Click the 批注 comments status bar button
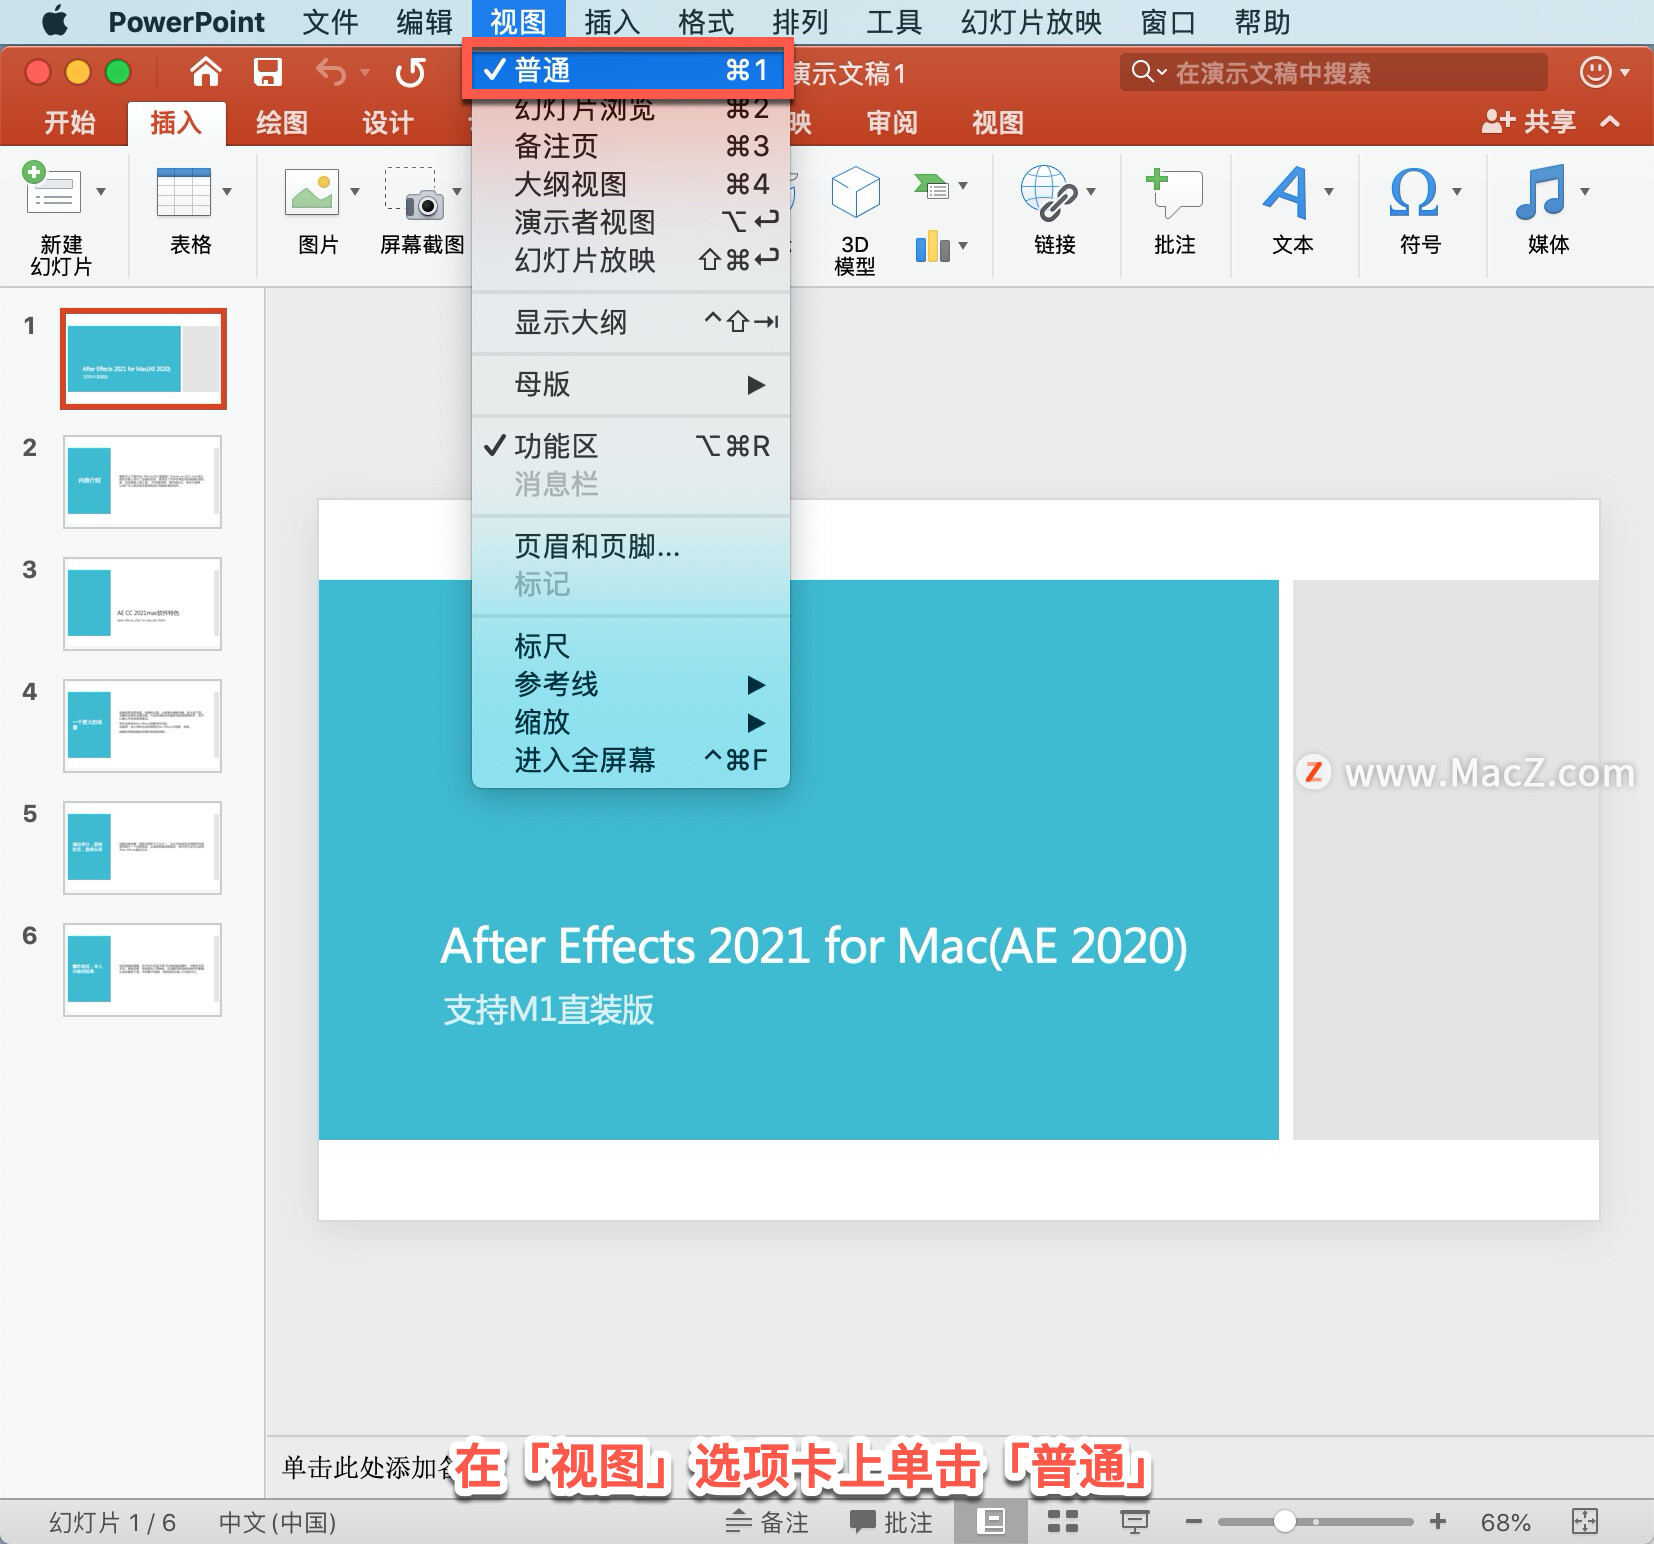Viewport: 1654px width, 1544px height. tap(891, 1522)
